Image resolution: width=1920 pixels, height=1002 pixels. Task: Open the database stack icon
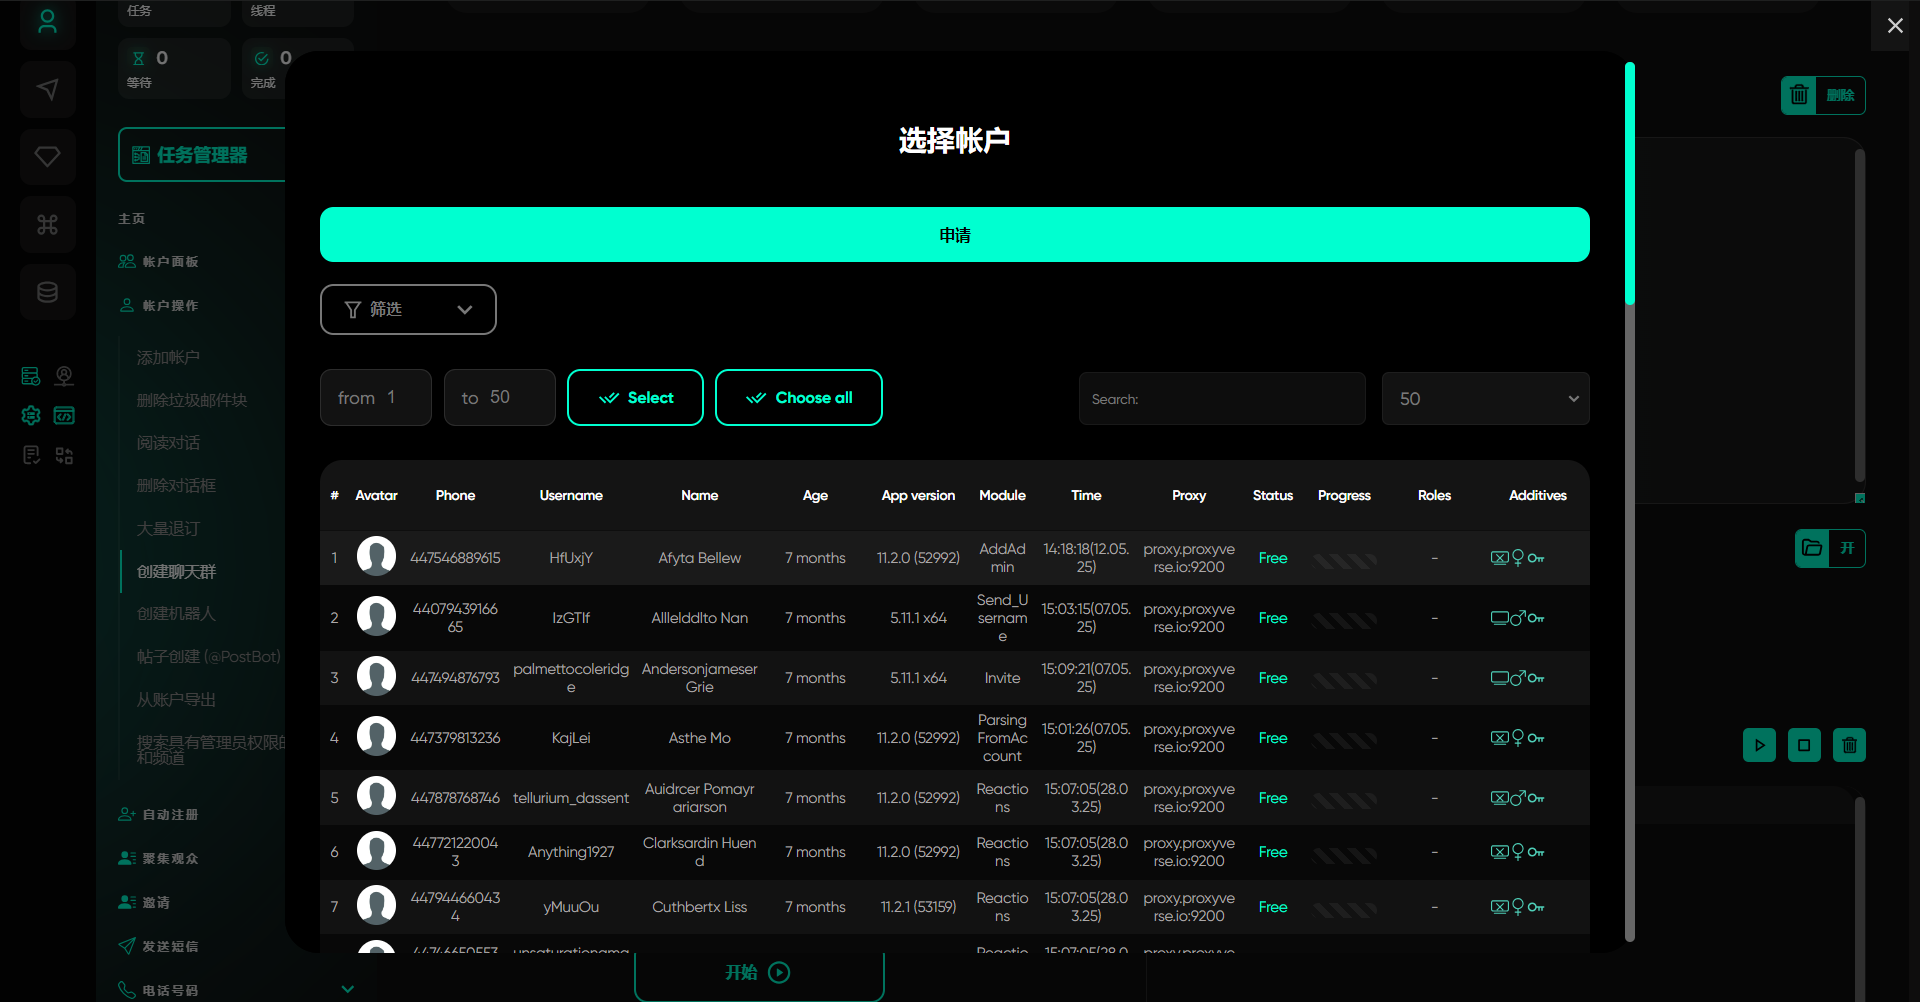pyautogui.click(x=47, y=292)
